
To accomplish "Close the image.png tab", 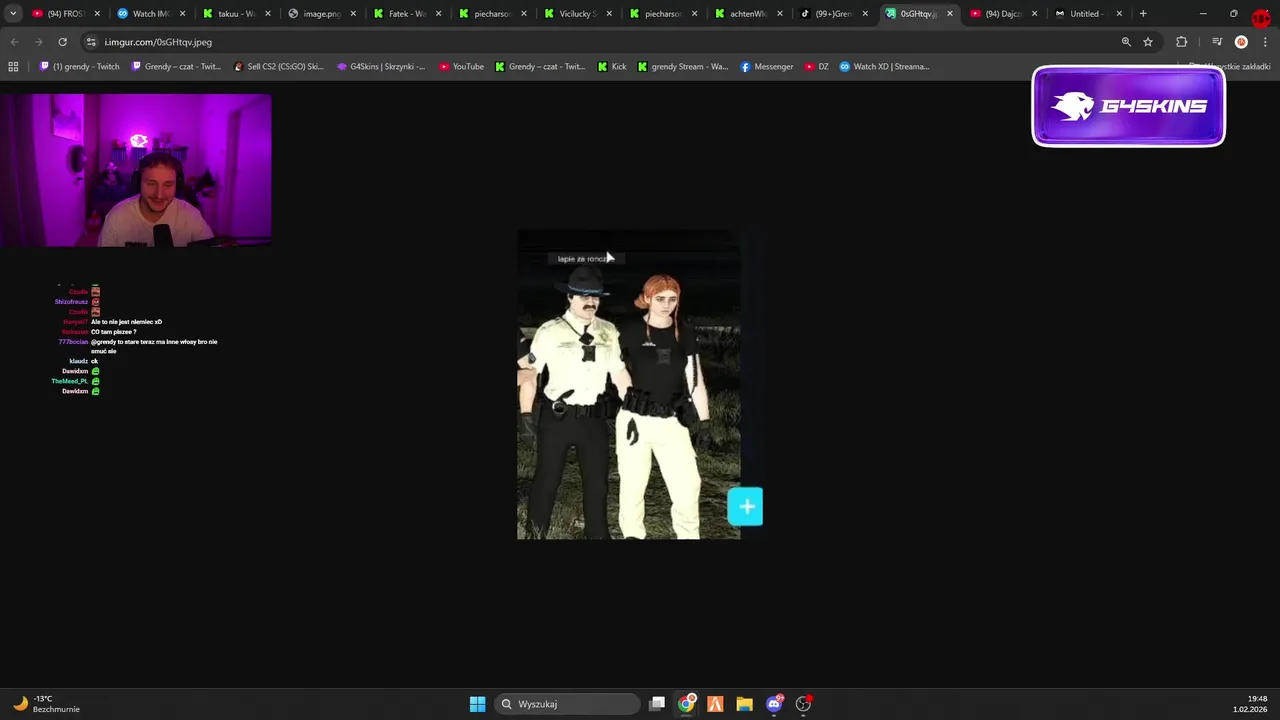I will [x=353, y=14].
